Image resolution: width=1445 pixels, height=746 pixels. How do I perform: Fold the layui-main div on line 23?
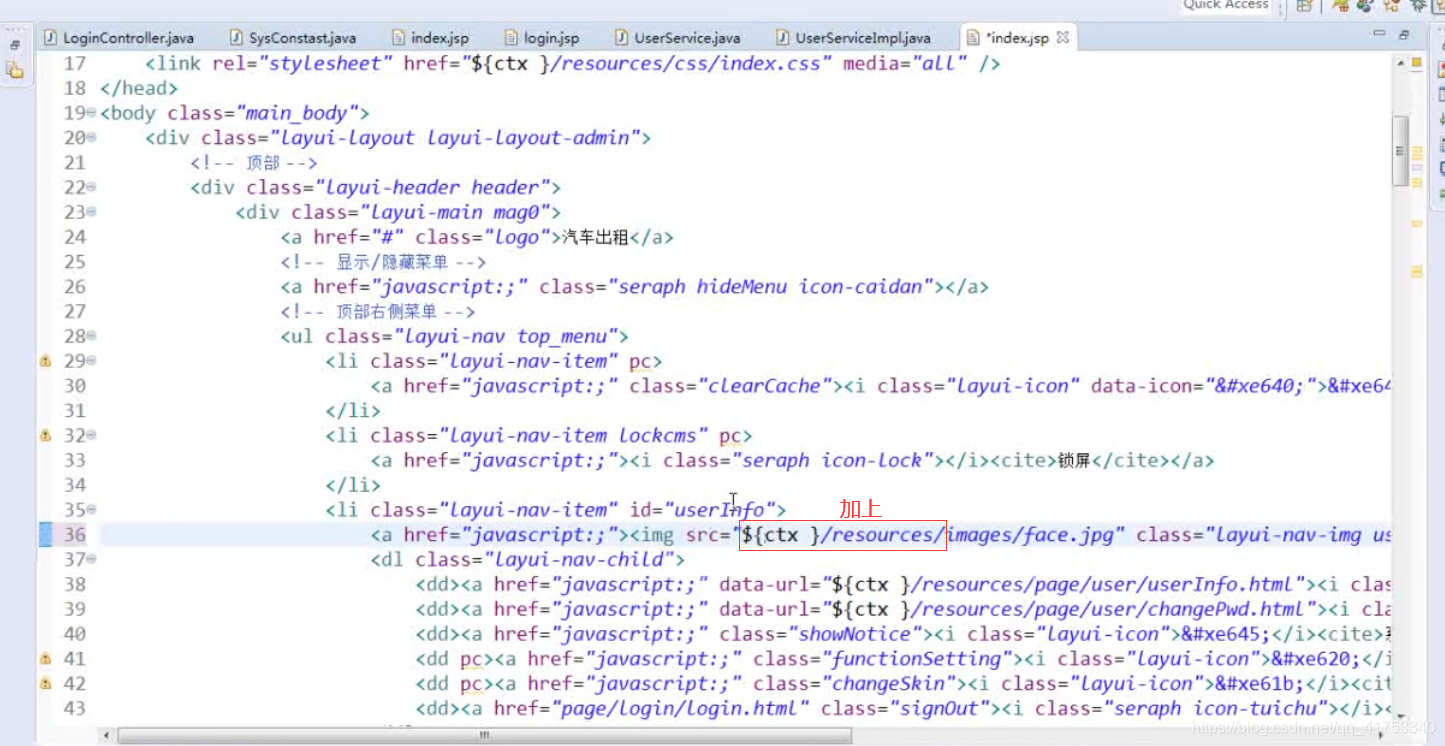click(91, 212)
